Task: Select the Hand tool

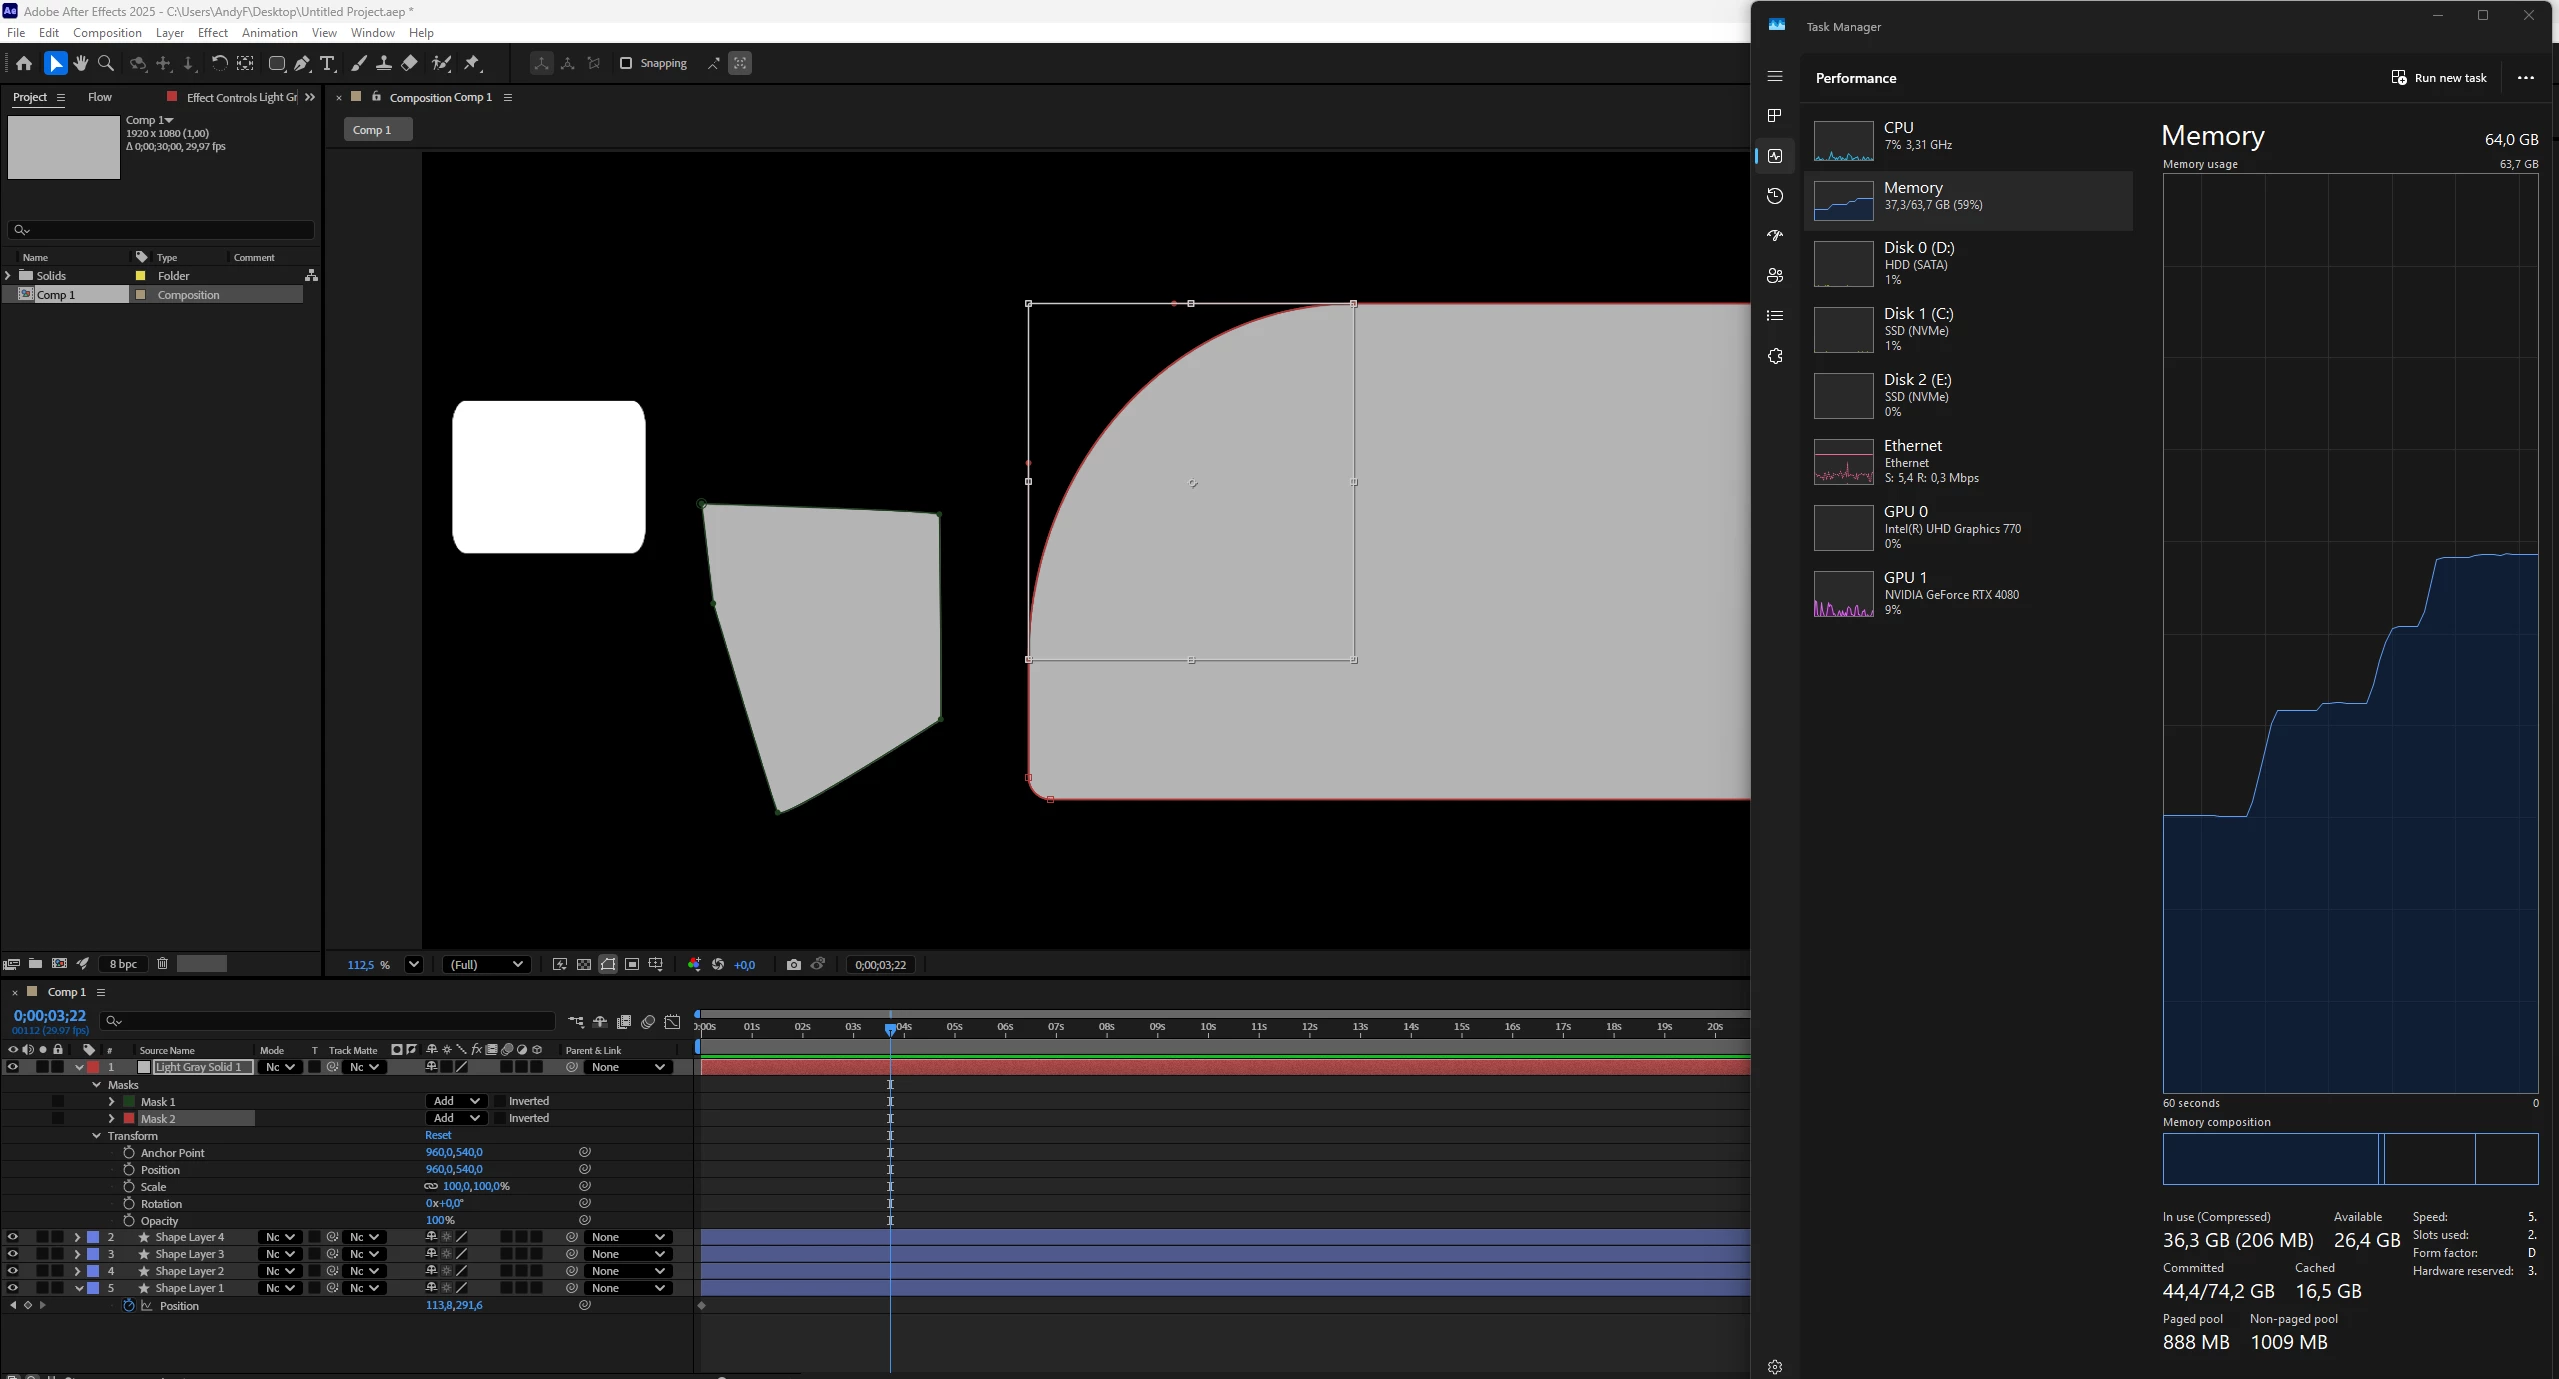Action: coord(81,63)
